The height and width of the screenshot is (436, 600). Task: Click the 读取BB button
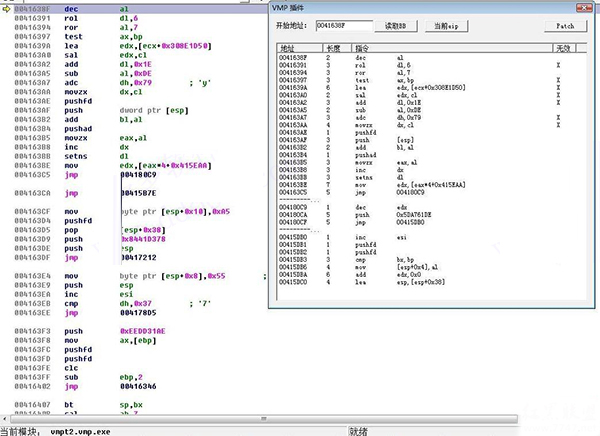pyautogui.click(x=399, y=25)
